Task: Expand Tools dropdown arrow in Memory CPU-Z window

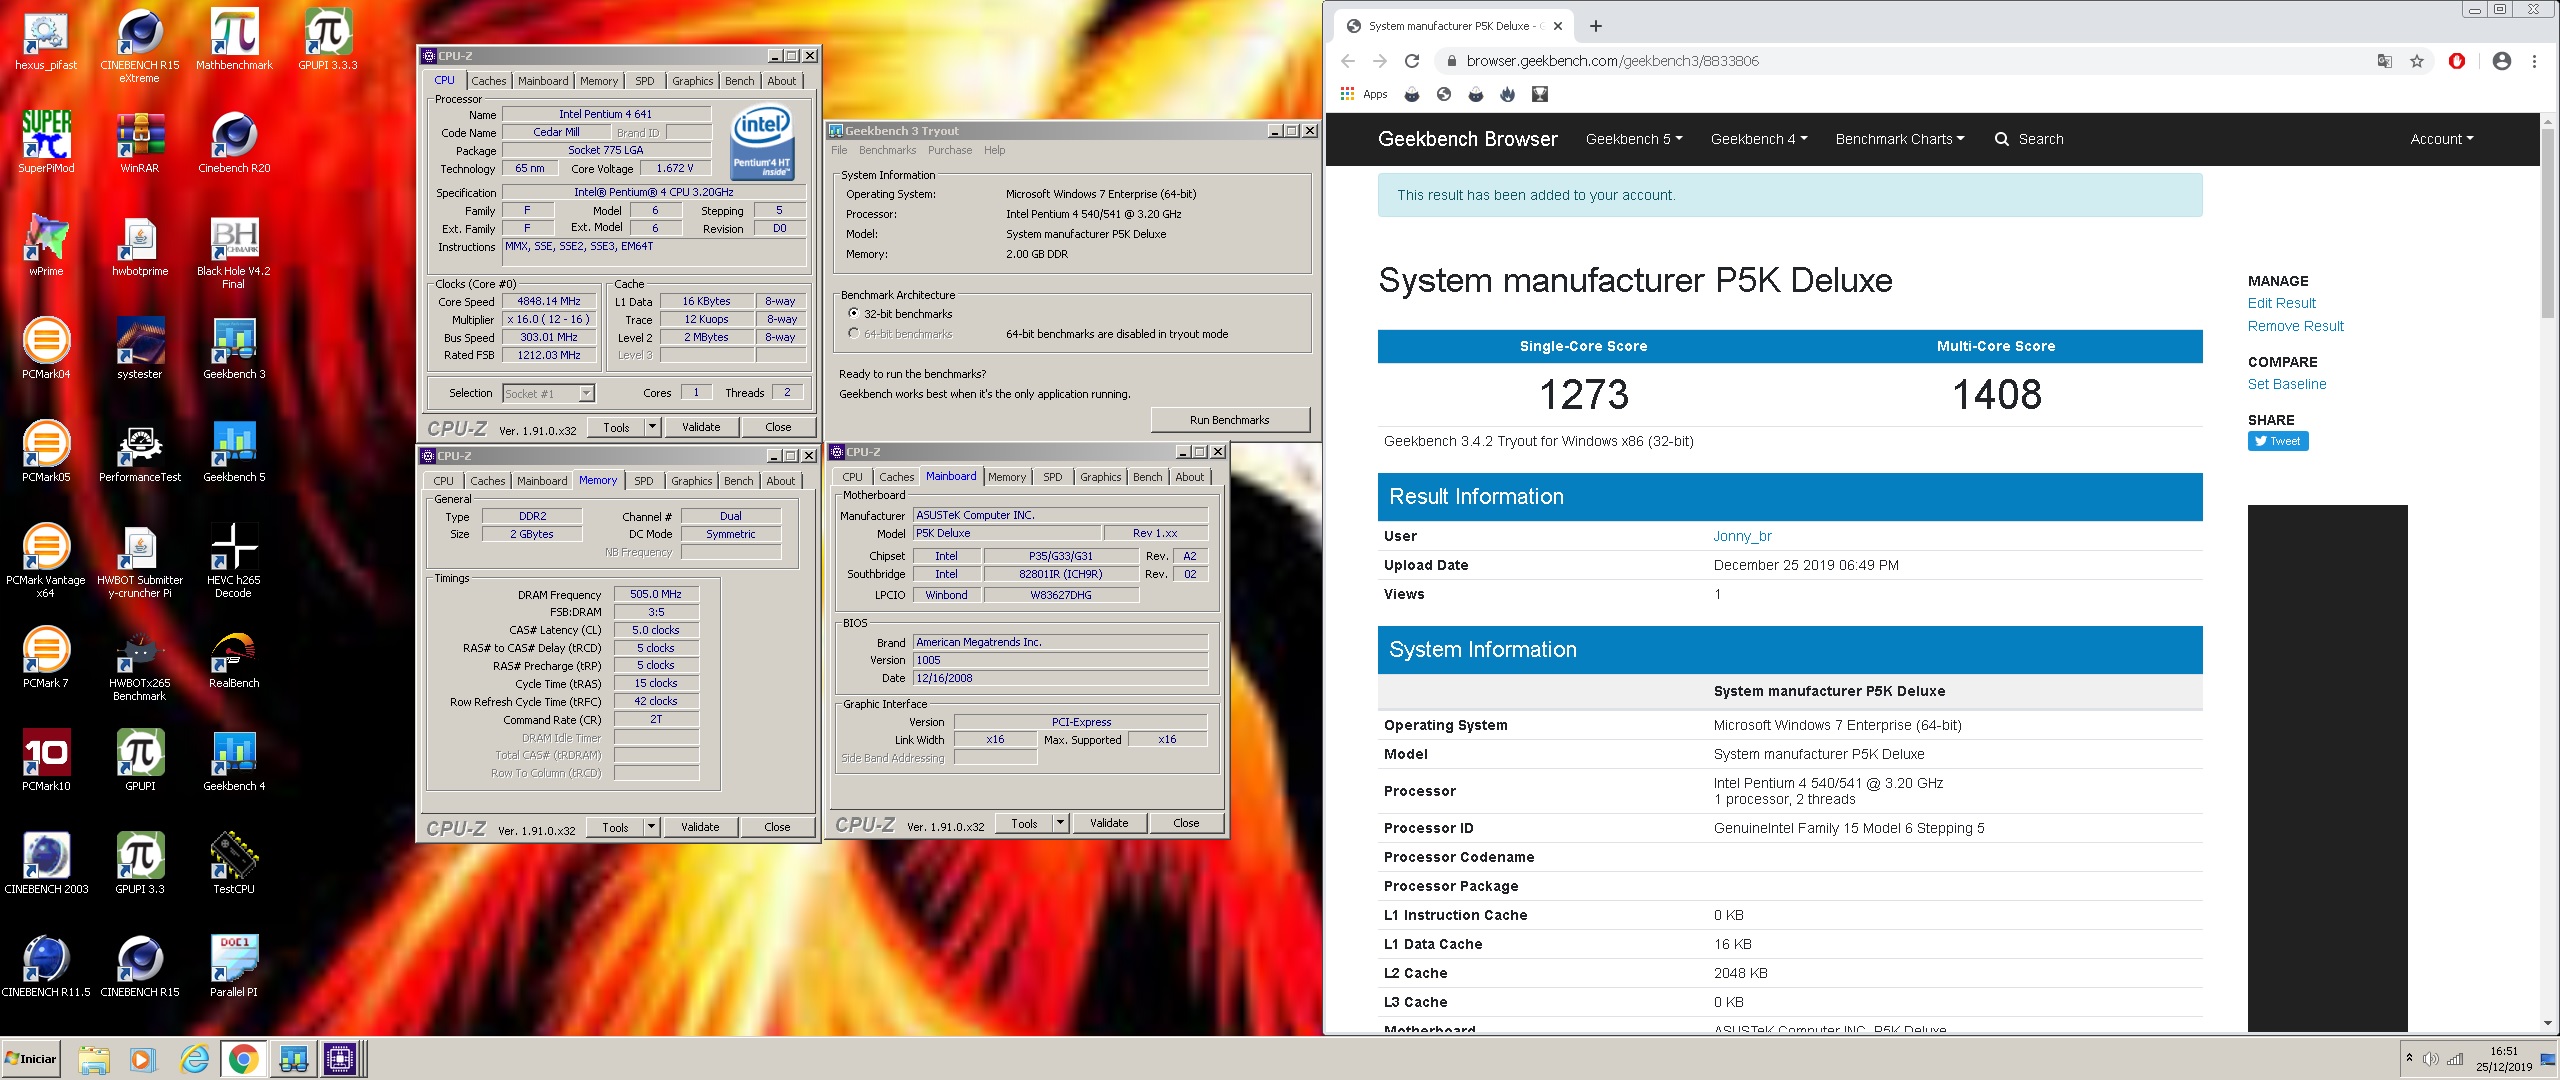Action: click(x=652, y=827)
